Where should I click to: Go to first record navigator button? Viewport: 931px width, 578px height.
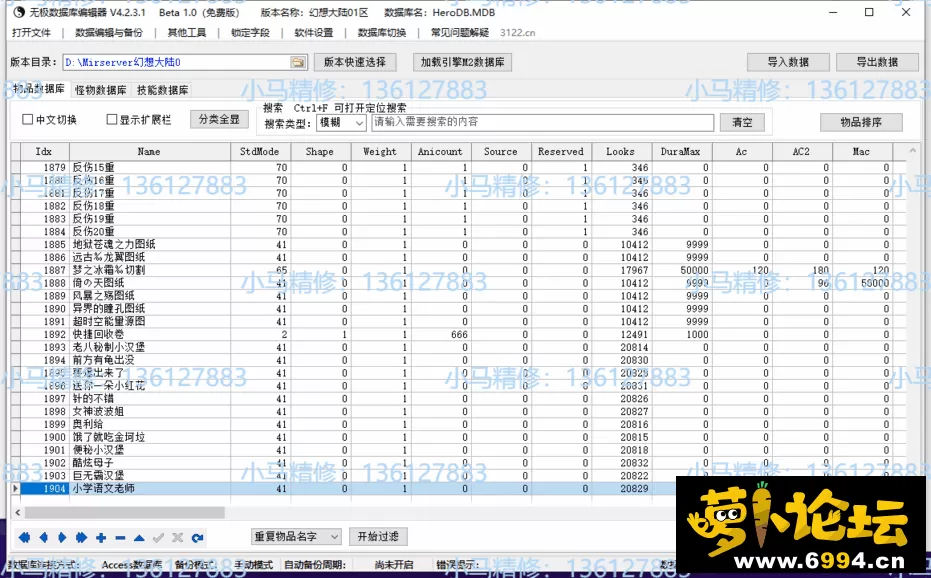coord(24,538)
